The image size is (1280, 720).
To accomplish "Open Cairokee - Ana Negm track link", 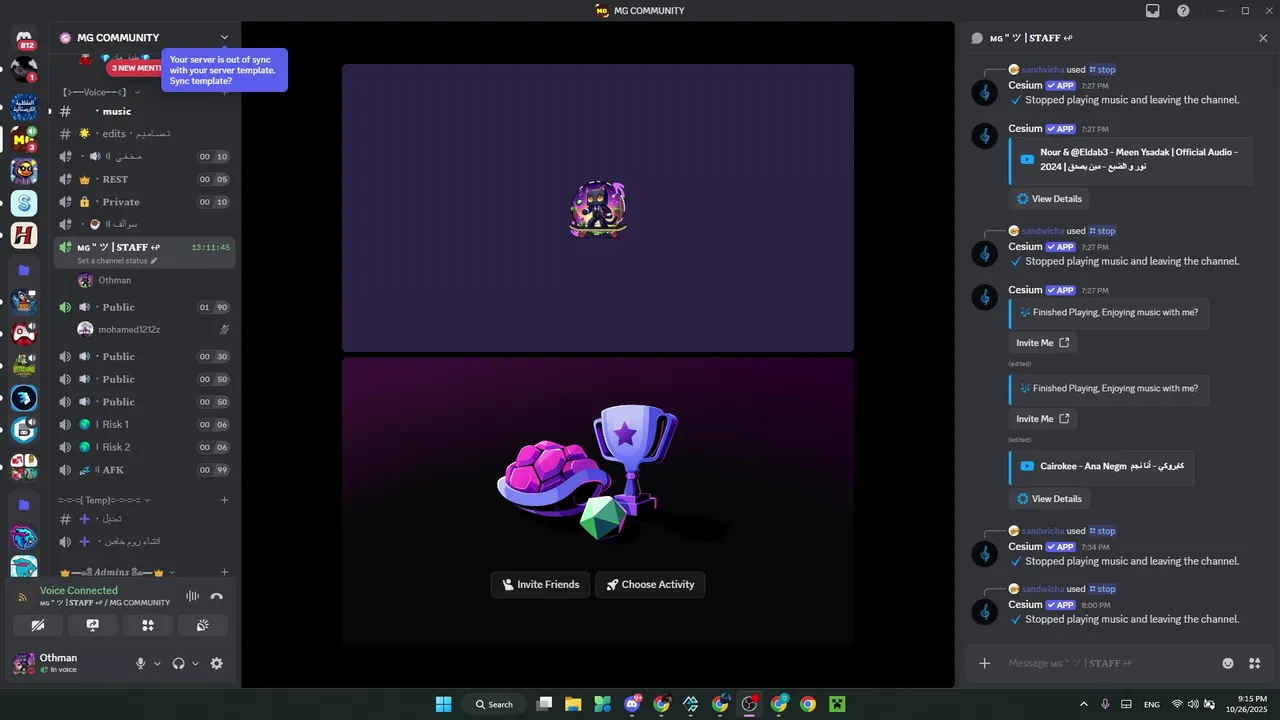I will [x=1112, y=466].
